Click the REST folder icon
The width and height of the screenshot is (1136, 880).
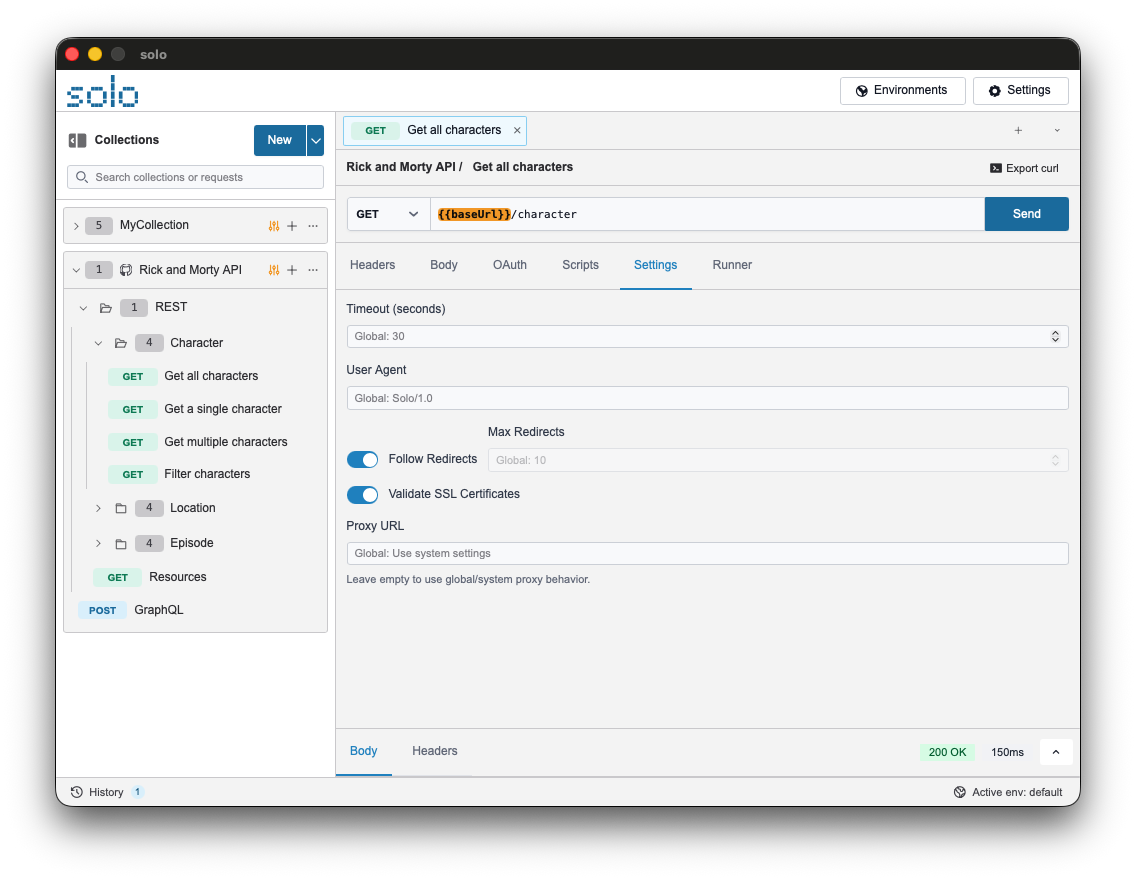pos(106,308)
